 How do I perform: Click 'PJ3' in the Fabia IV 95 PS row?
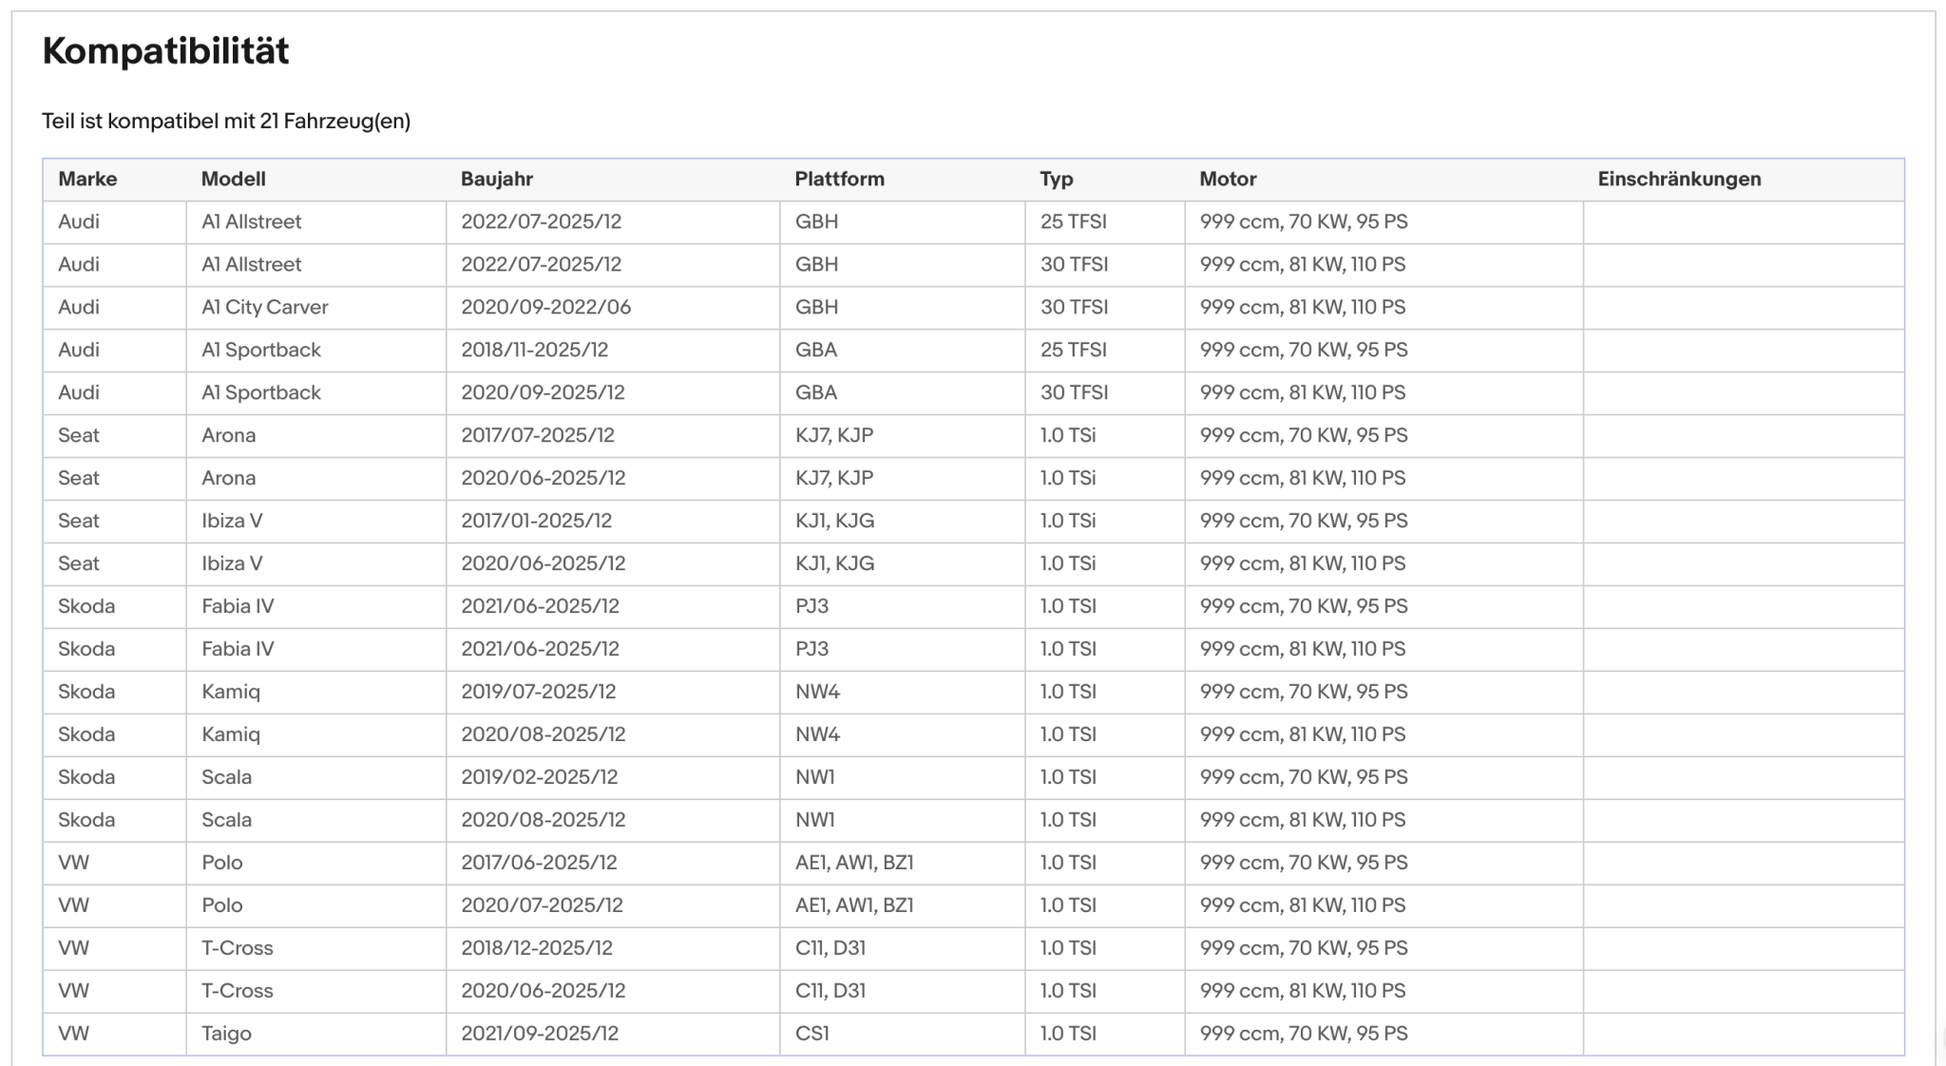coord(812,606)
